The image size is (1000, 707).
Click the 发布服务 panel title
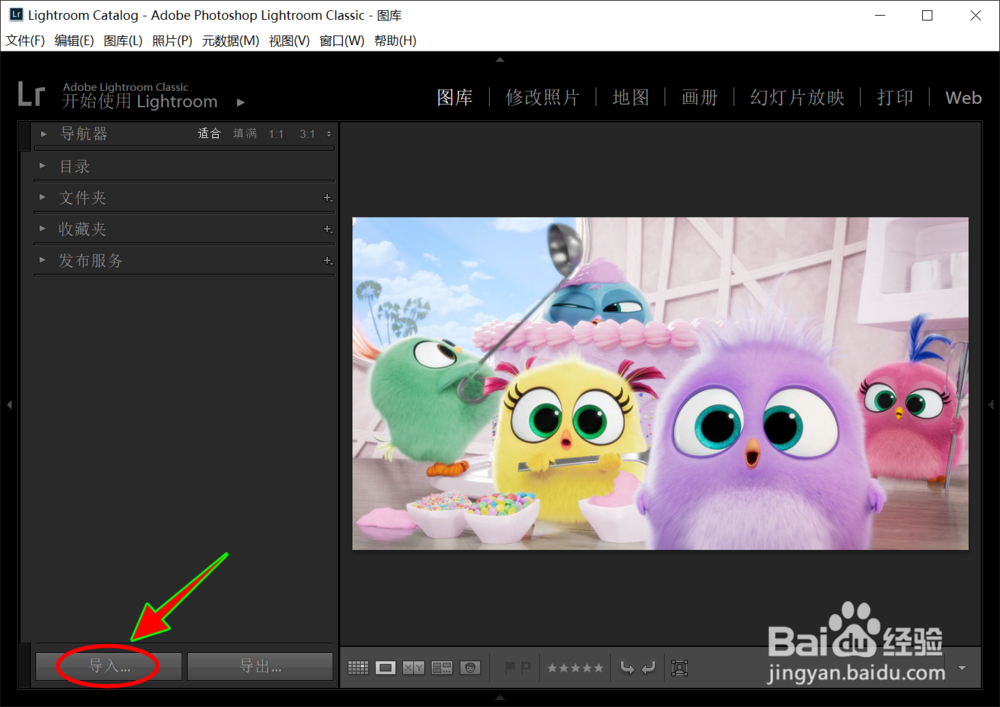pyautogui.click(x=91, y=260)
